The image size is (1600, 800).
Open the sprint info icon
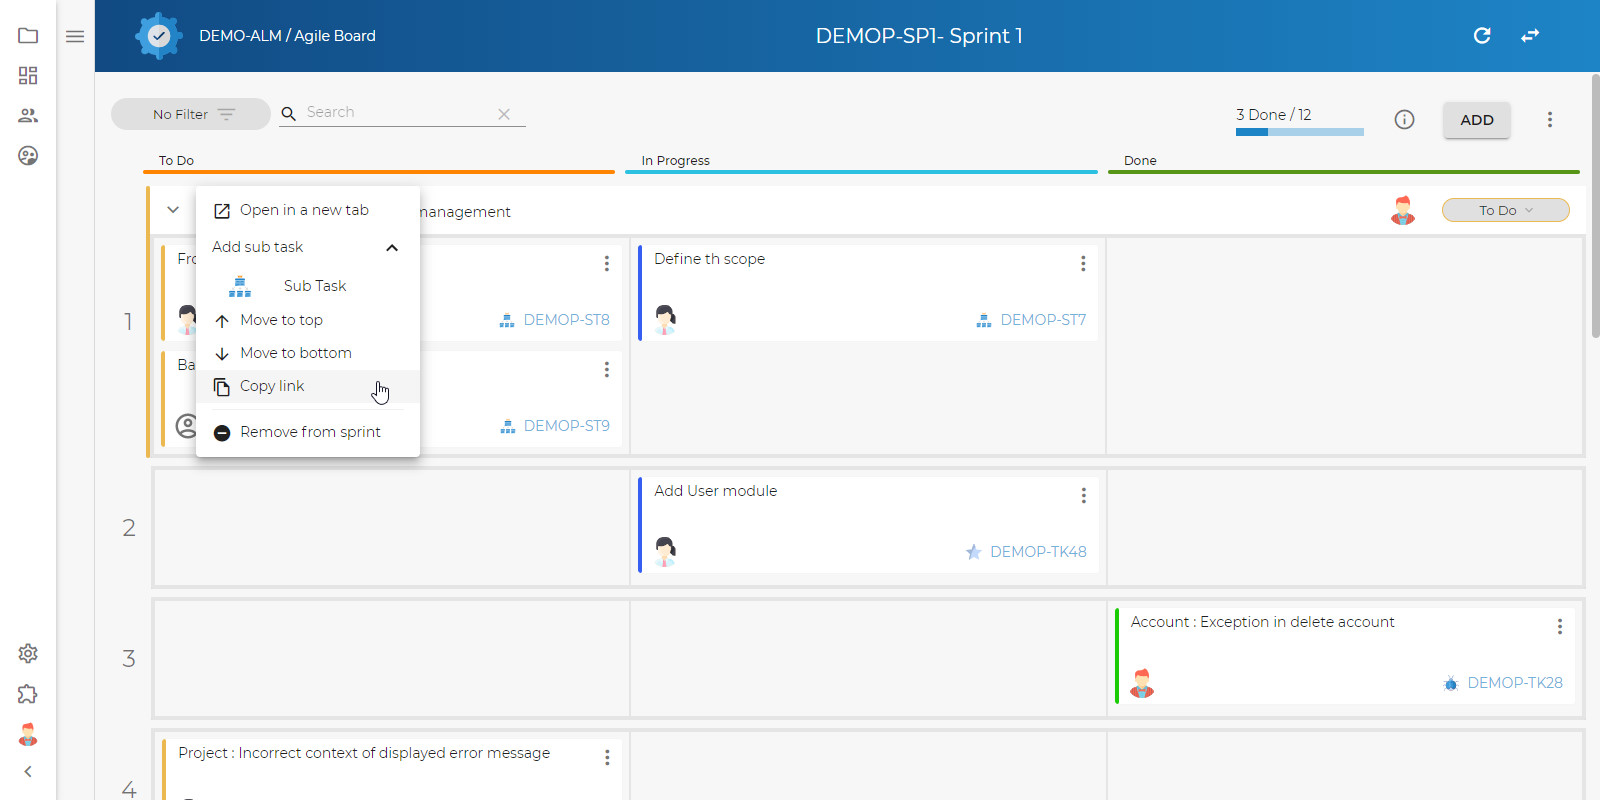pyautogui.click(x=1404, y=120)
